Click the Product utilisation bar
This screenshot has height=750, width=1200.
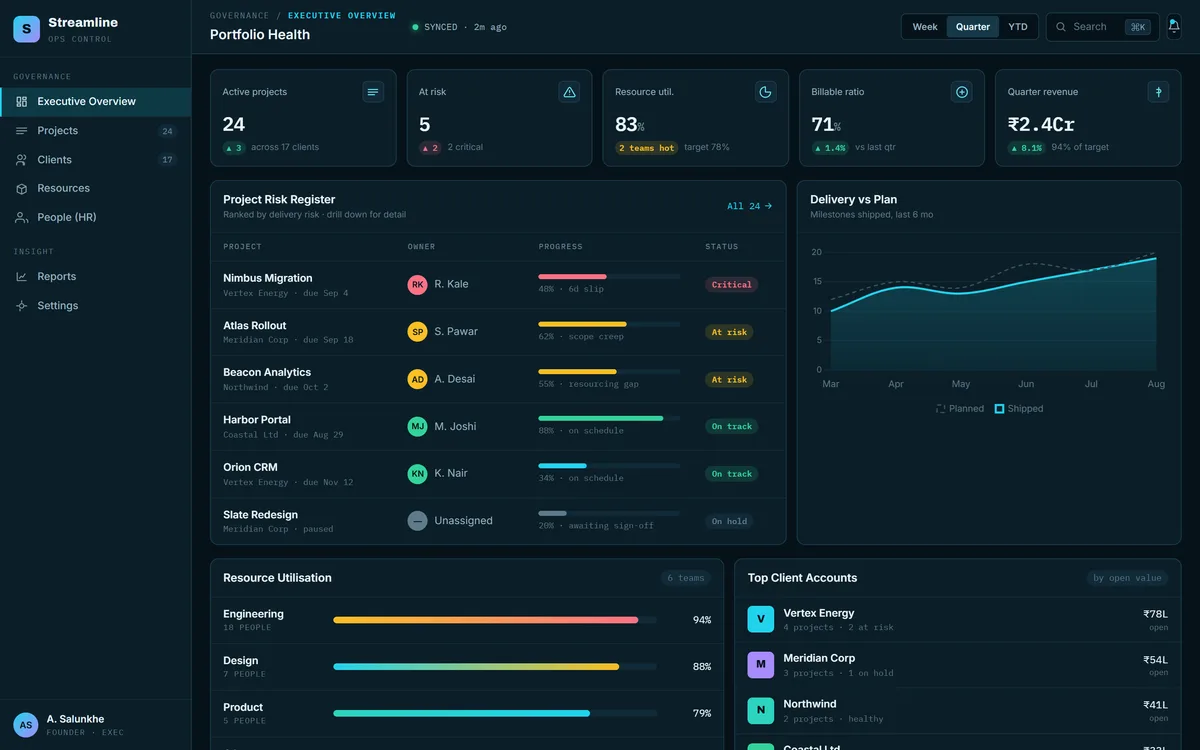(x=495, y=713)
